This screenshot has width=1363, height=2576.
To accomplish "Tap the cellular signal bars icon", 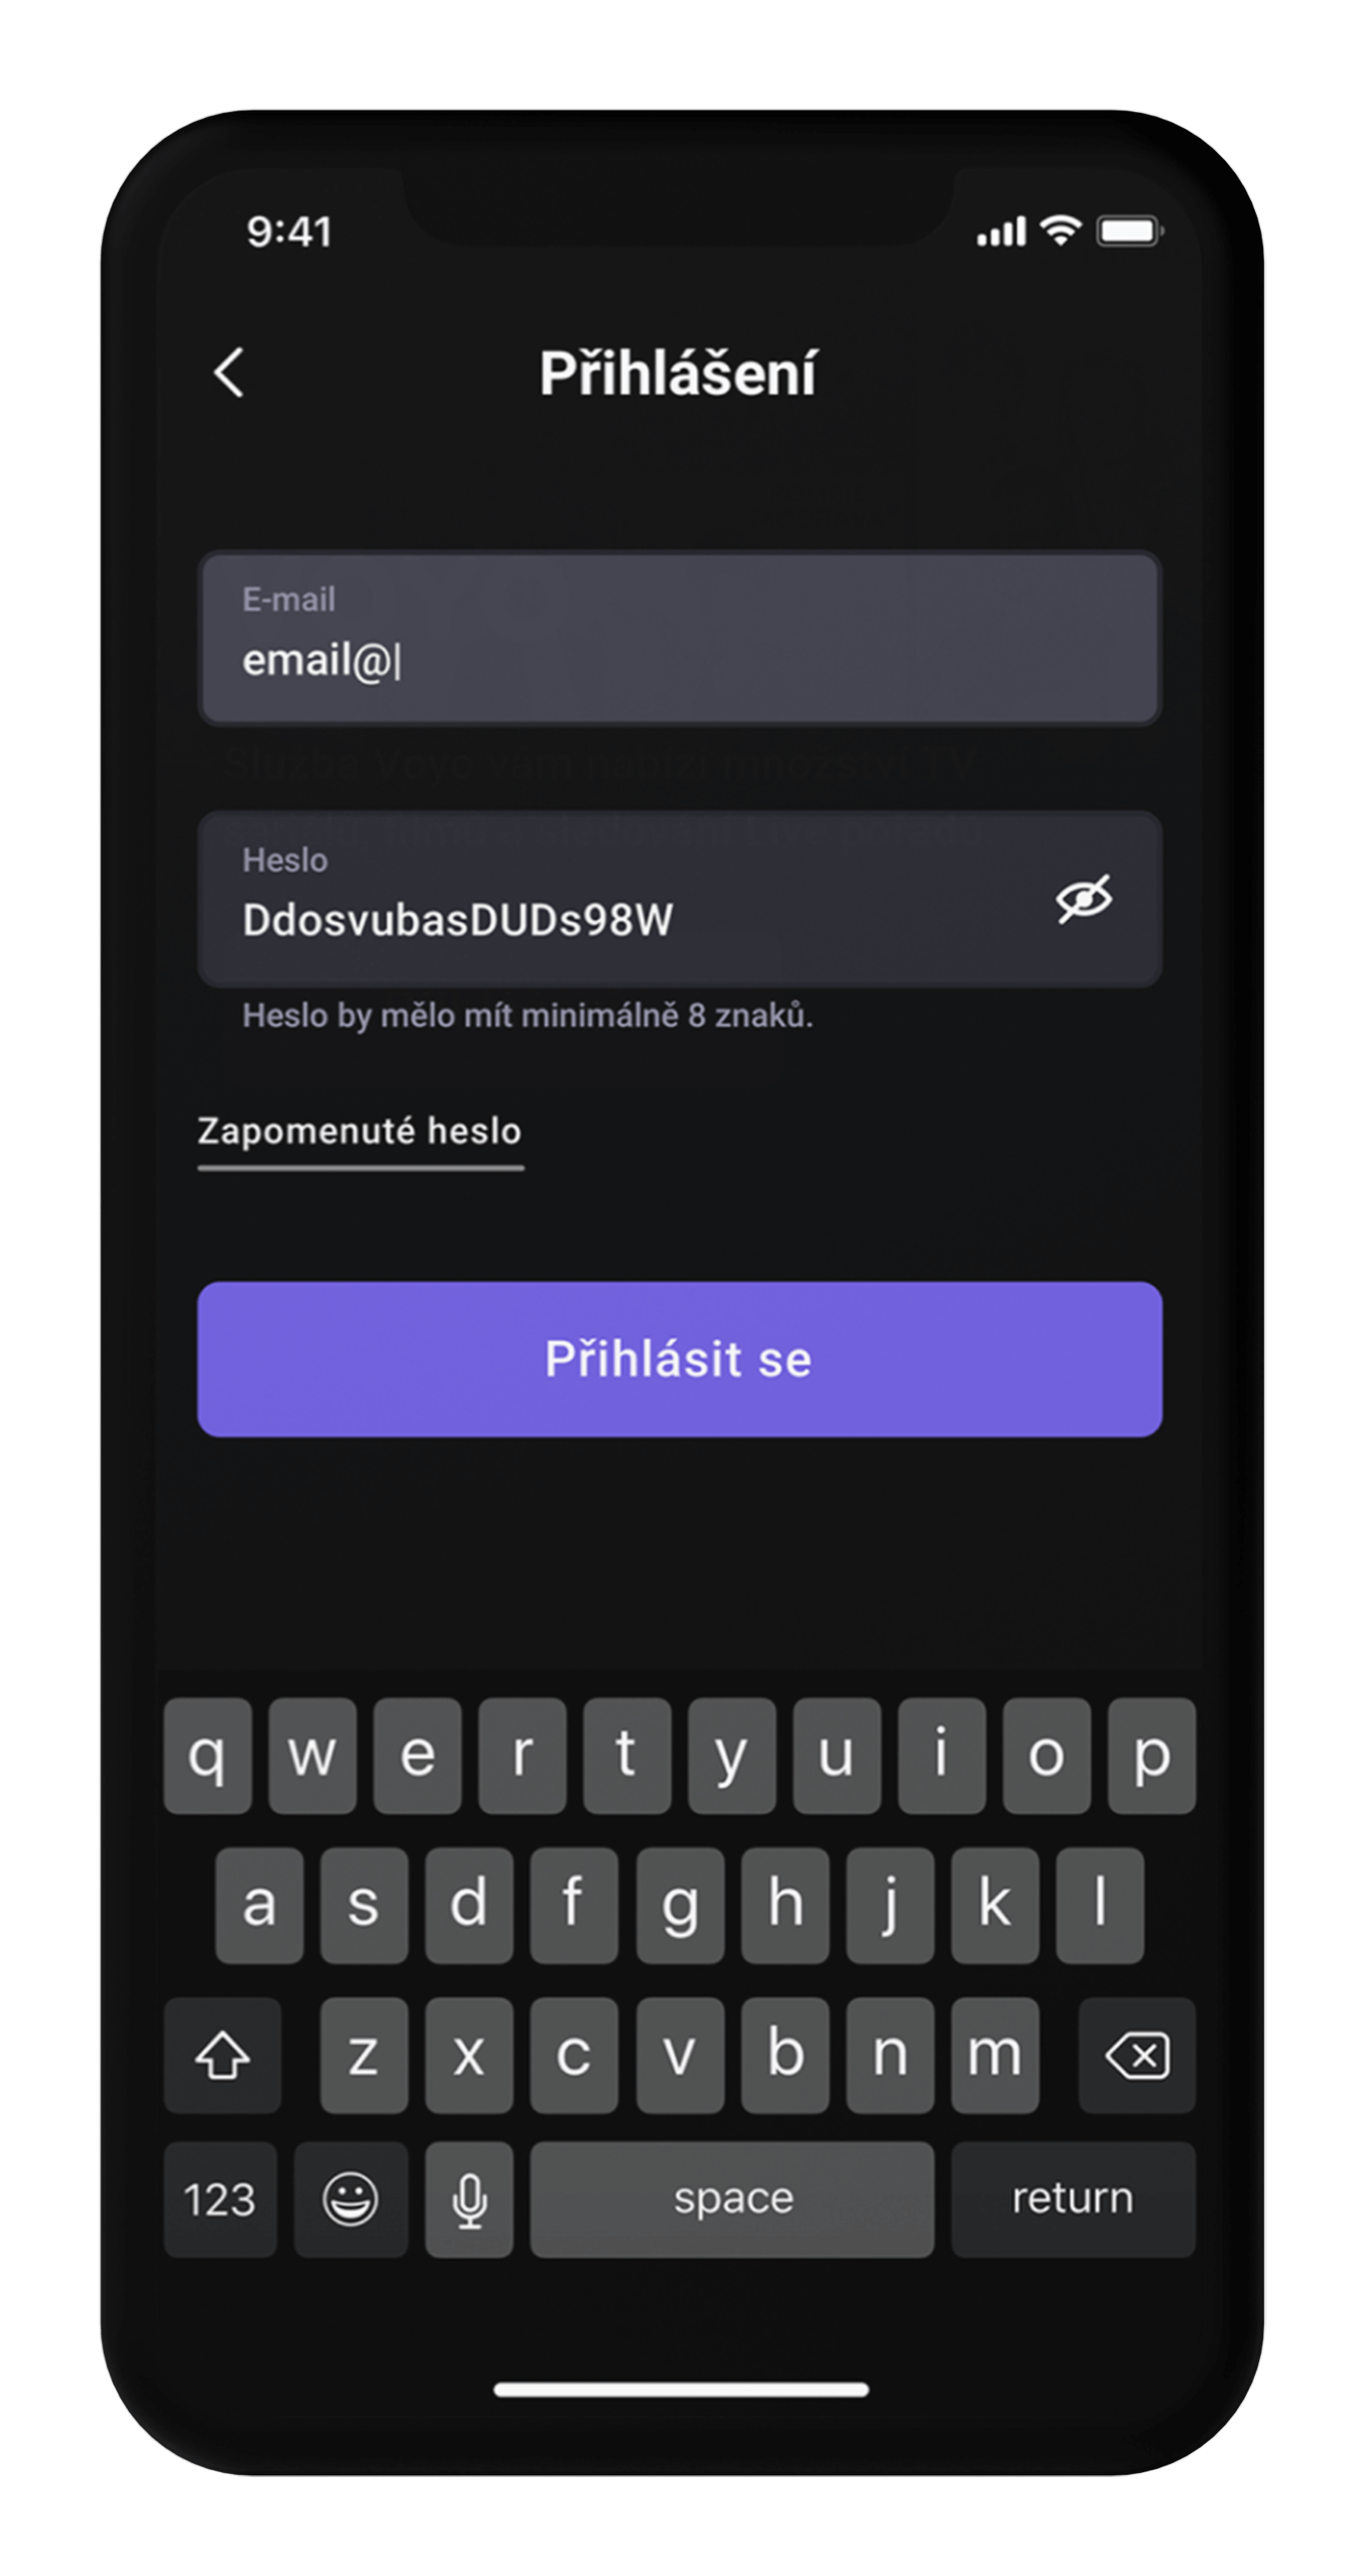I will [1001, 231].
